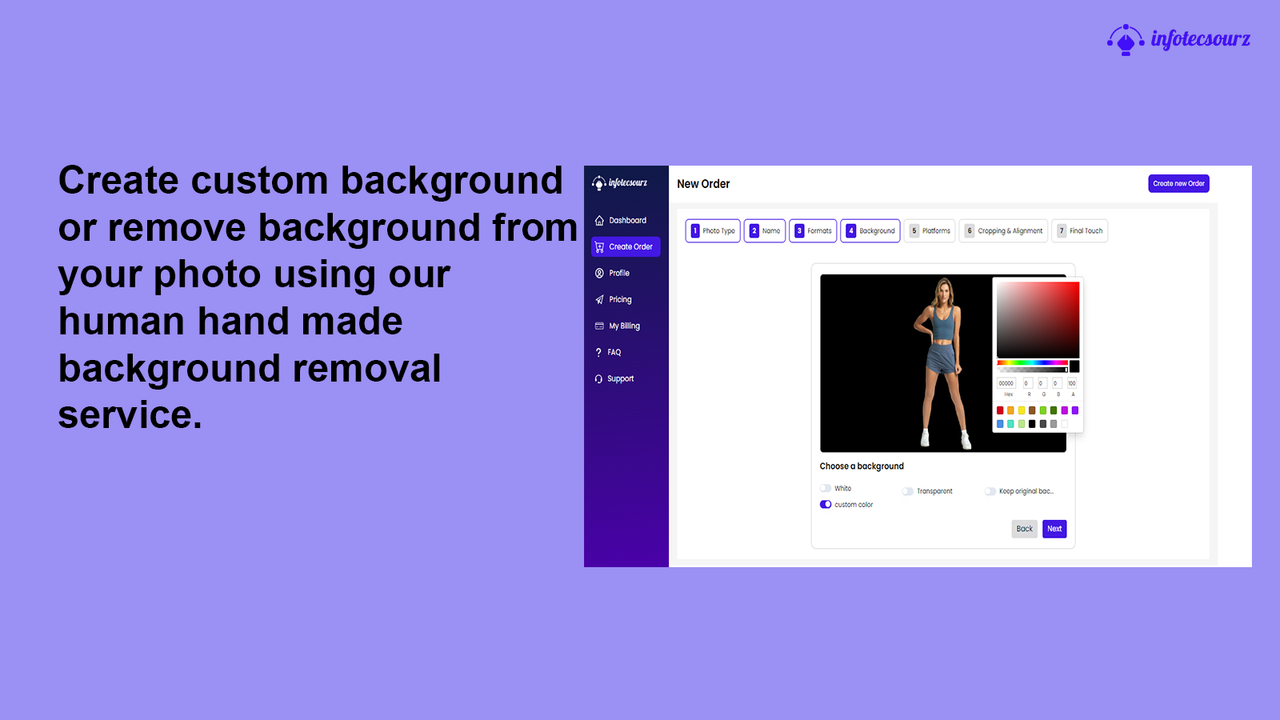Jump to step 5 Platforms
The image size is (1280, 720).
point(930,231)
